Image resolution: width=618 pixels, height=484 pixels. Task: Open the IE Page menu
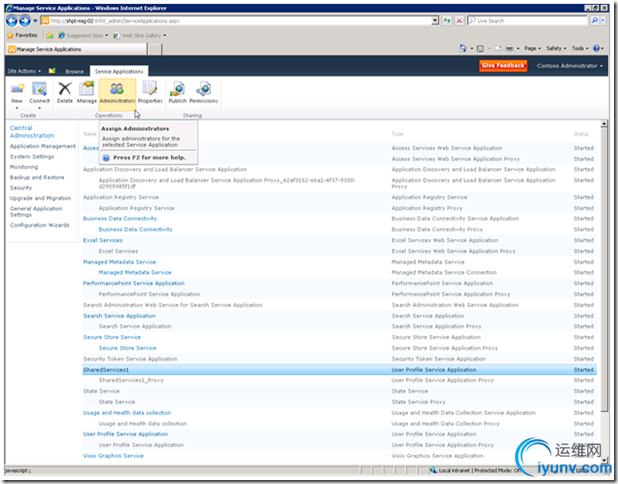pos(532,48)
